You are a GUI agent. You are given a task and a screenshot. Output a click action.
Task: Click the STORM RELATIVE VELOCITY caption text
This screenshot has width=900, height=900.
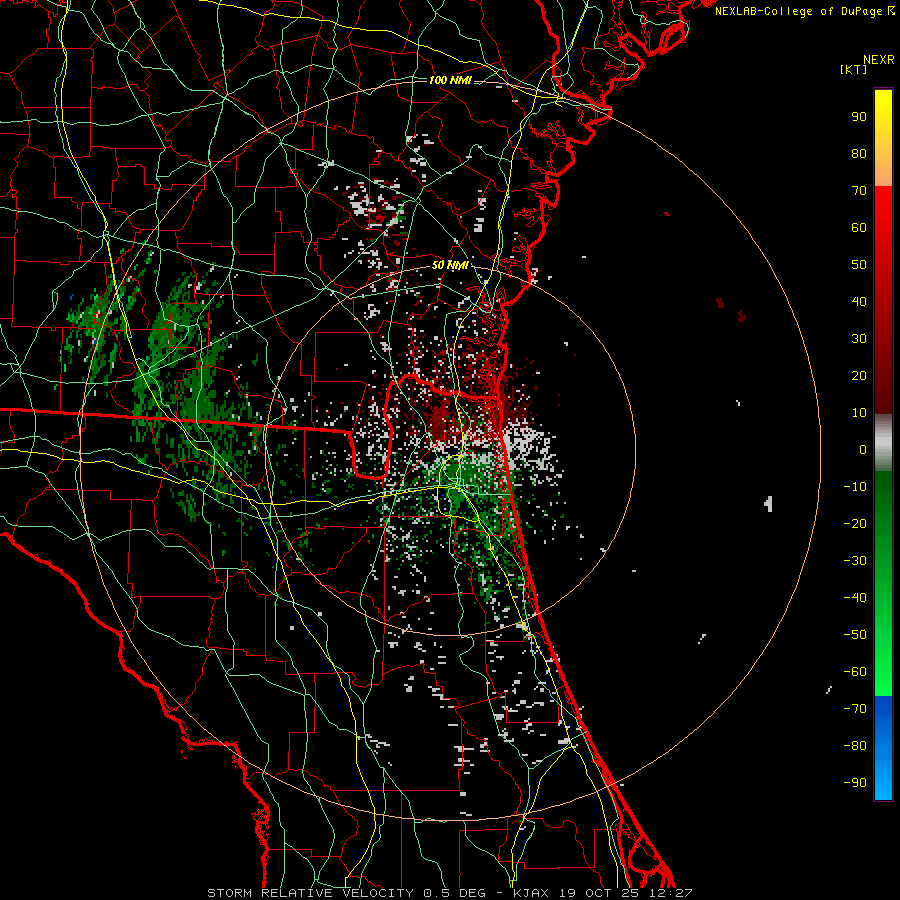pyautogui.click(x=310, y=893)
